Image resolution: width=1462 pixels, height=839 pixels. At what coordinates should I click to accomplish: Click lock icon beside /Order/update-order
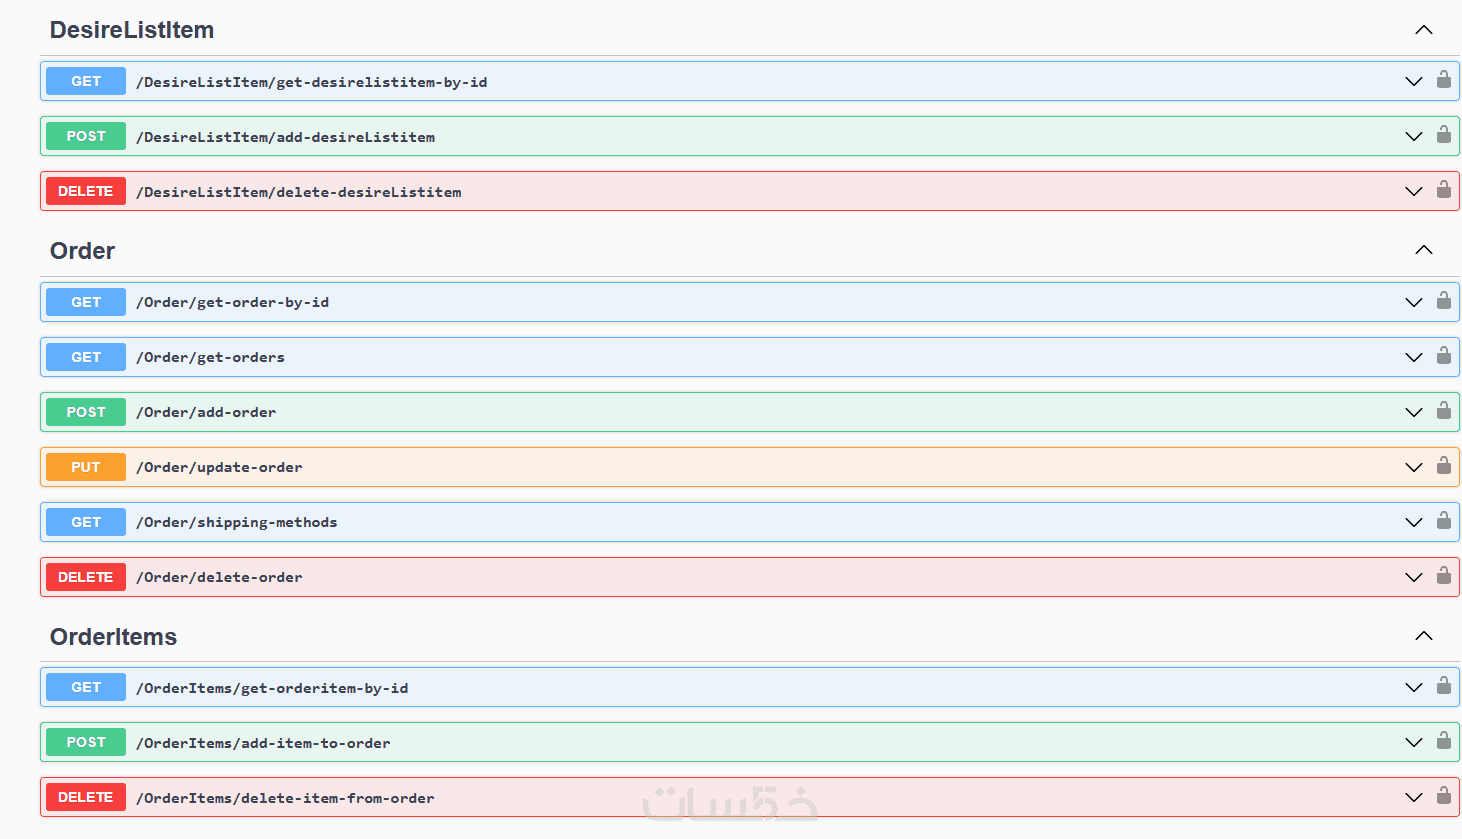point(1444,466)
